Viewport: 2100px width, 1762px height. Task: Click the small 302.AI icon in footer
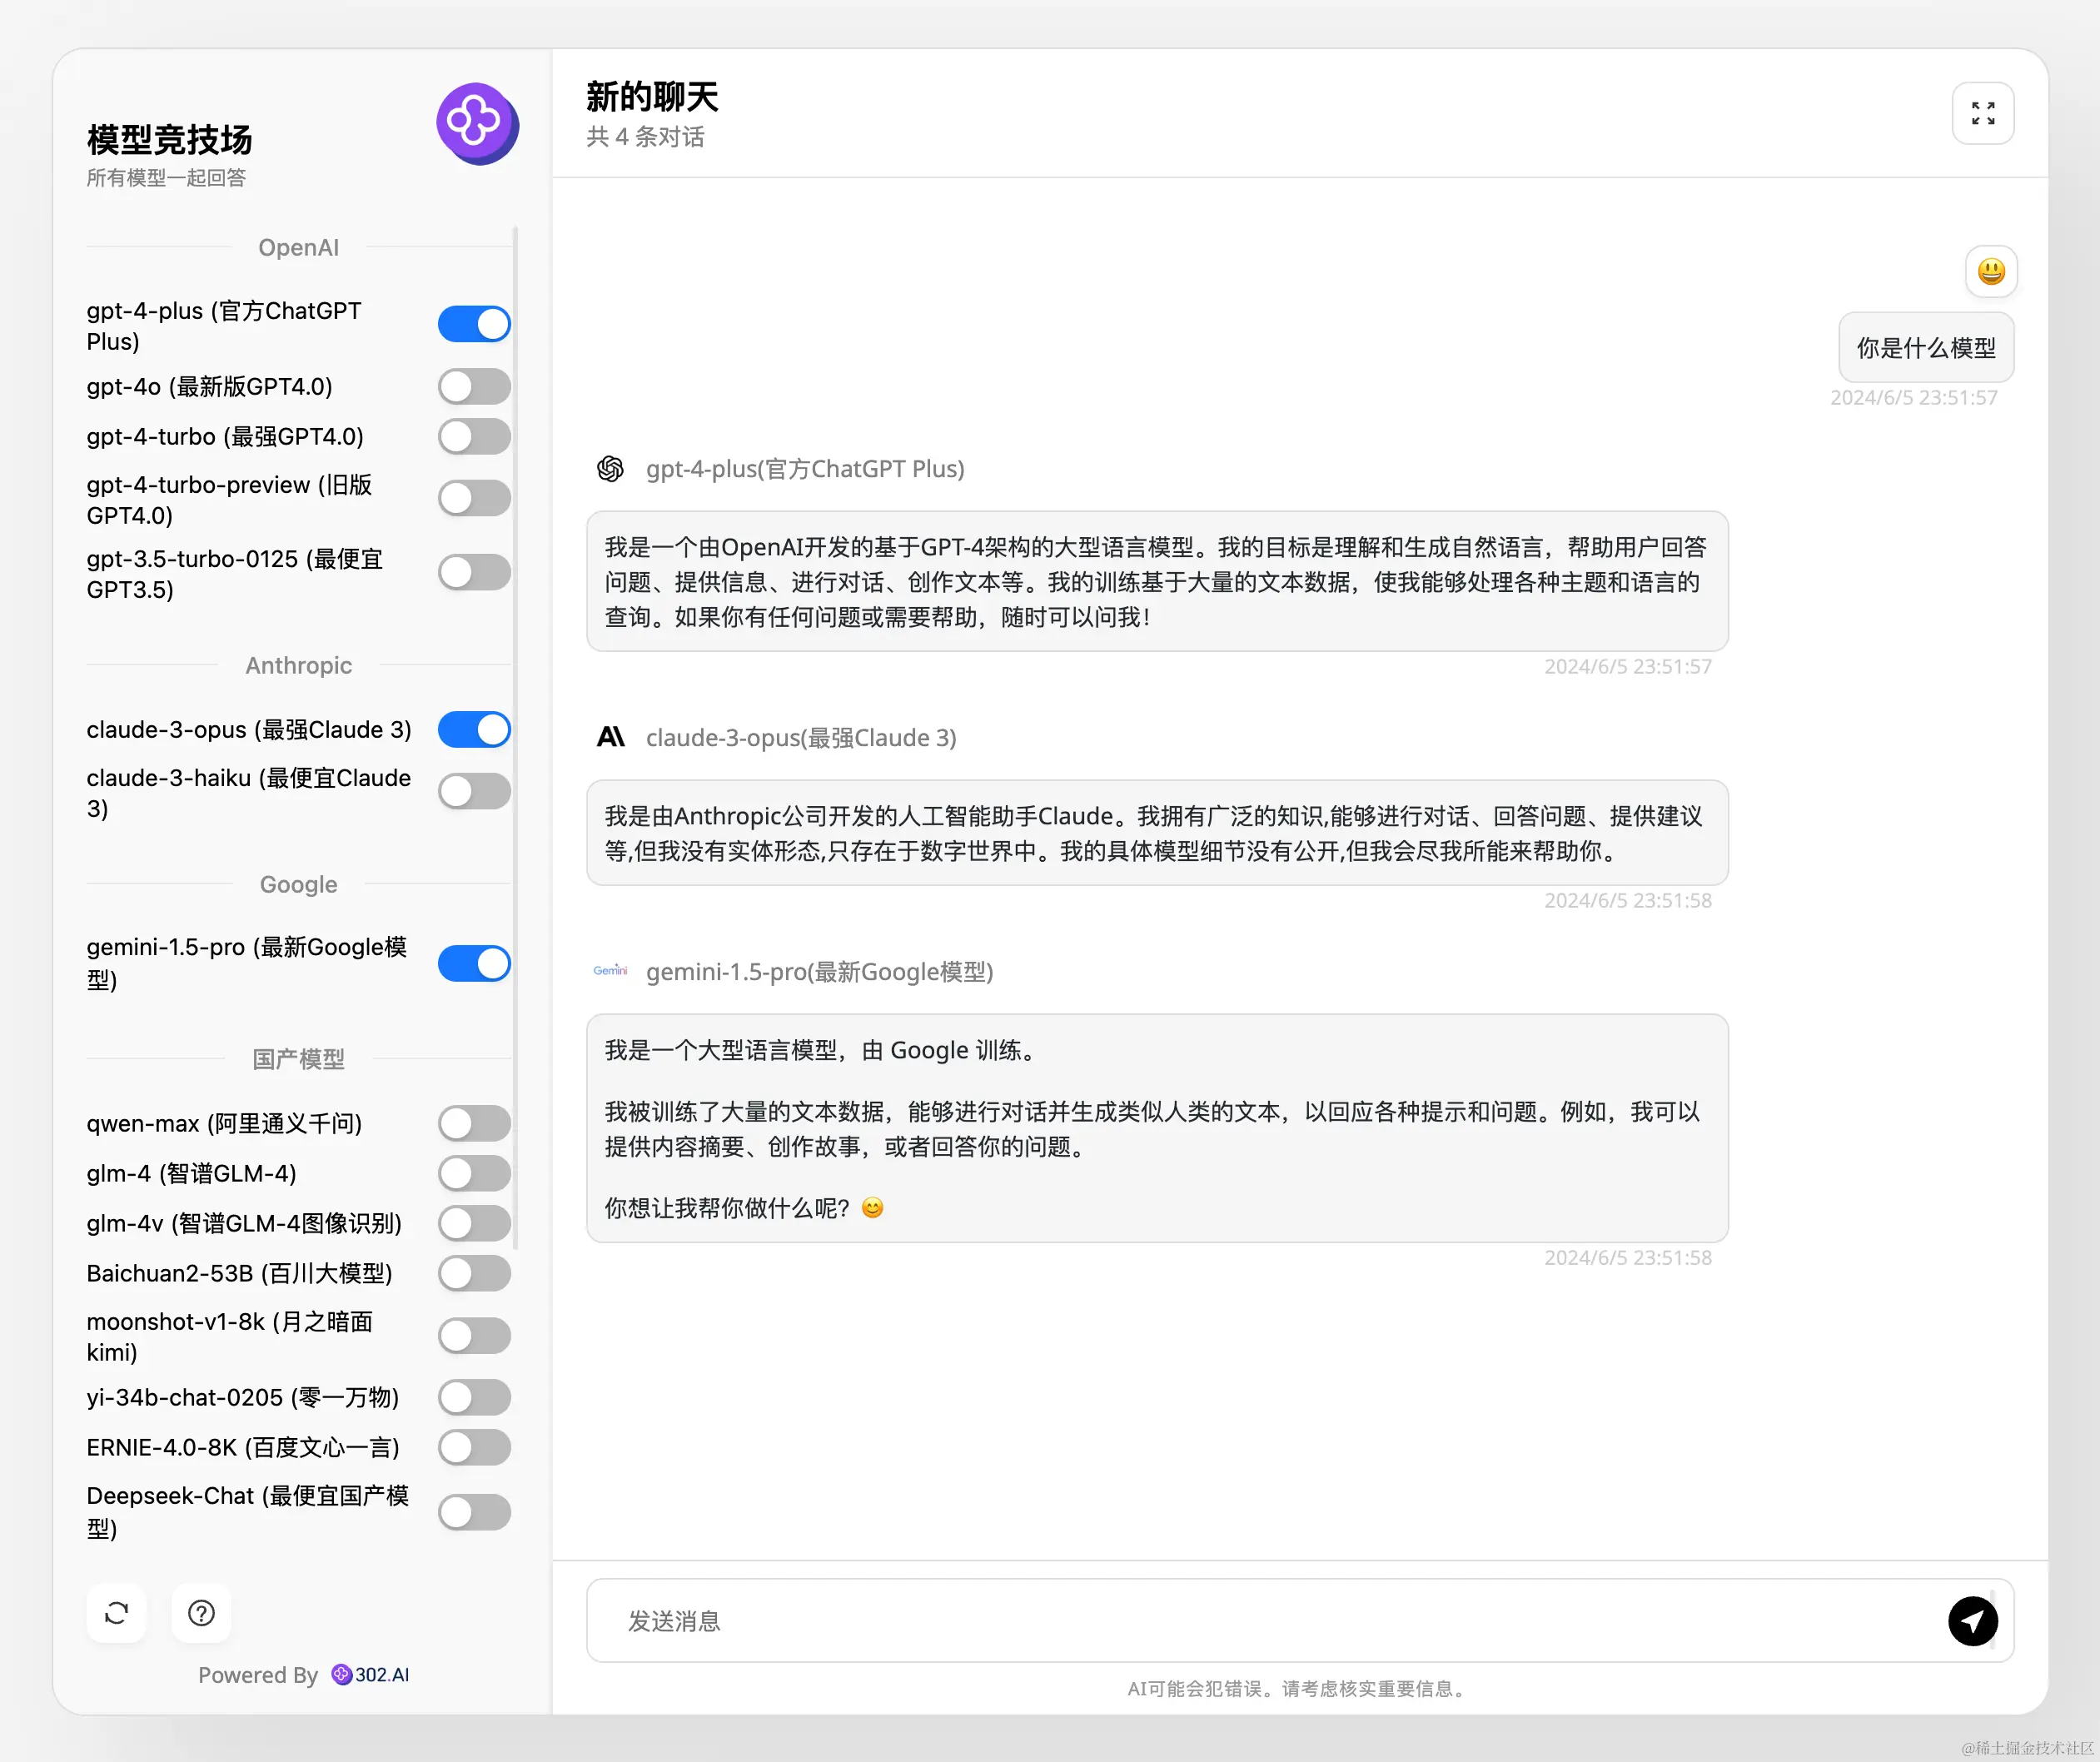pyautogui.click(x=341, y=1675)
